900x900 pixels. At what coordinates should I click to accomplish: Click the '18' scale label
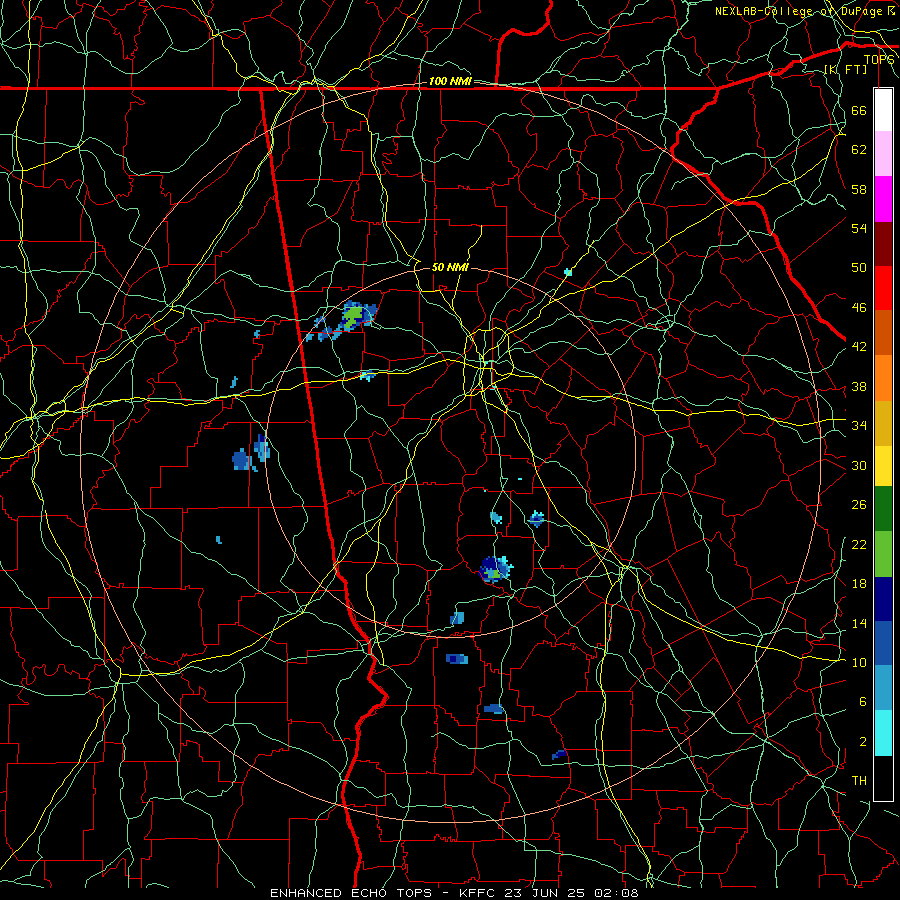[859, 584]
